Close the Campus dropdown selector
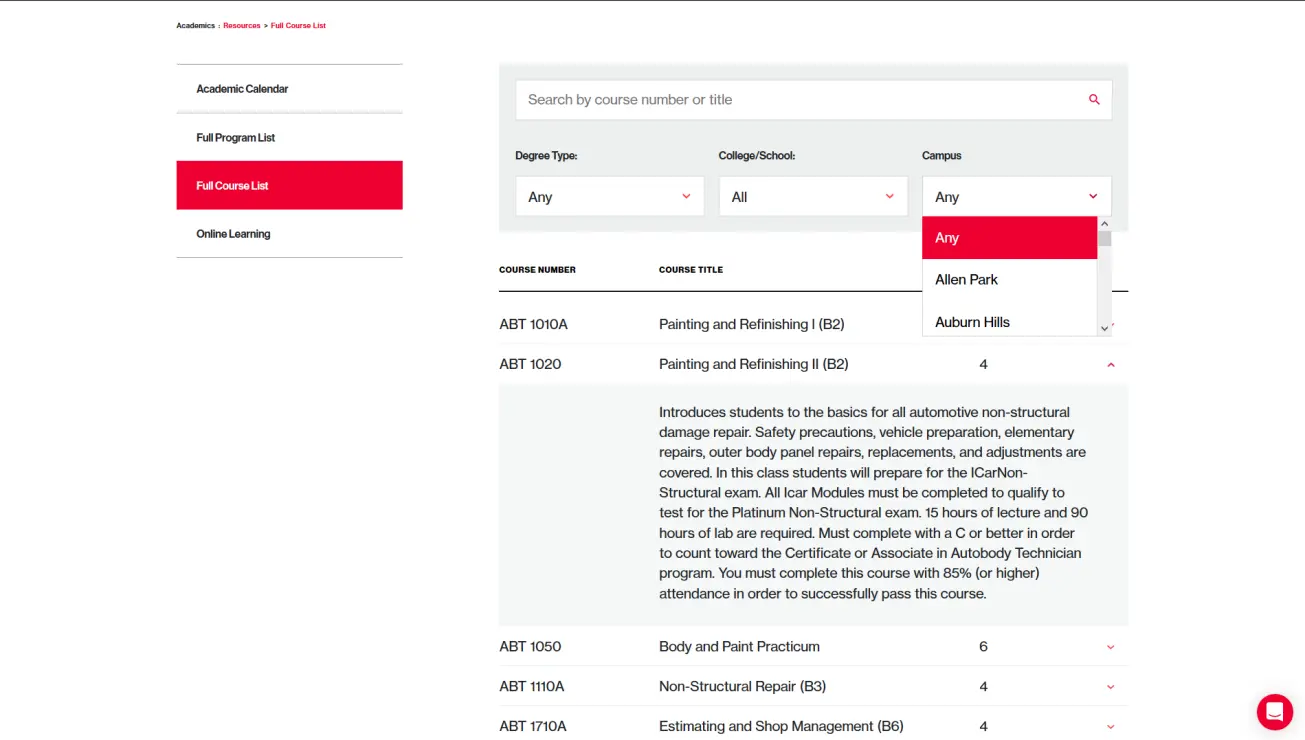 pyautogui.click(x=1015, y=197)
